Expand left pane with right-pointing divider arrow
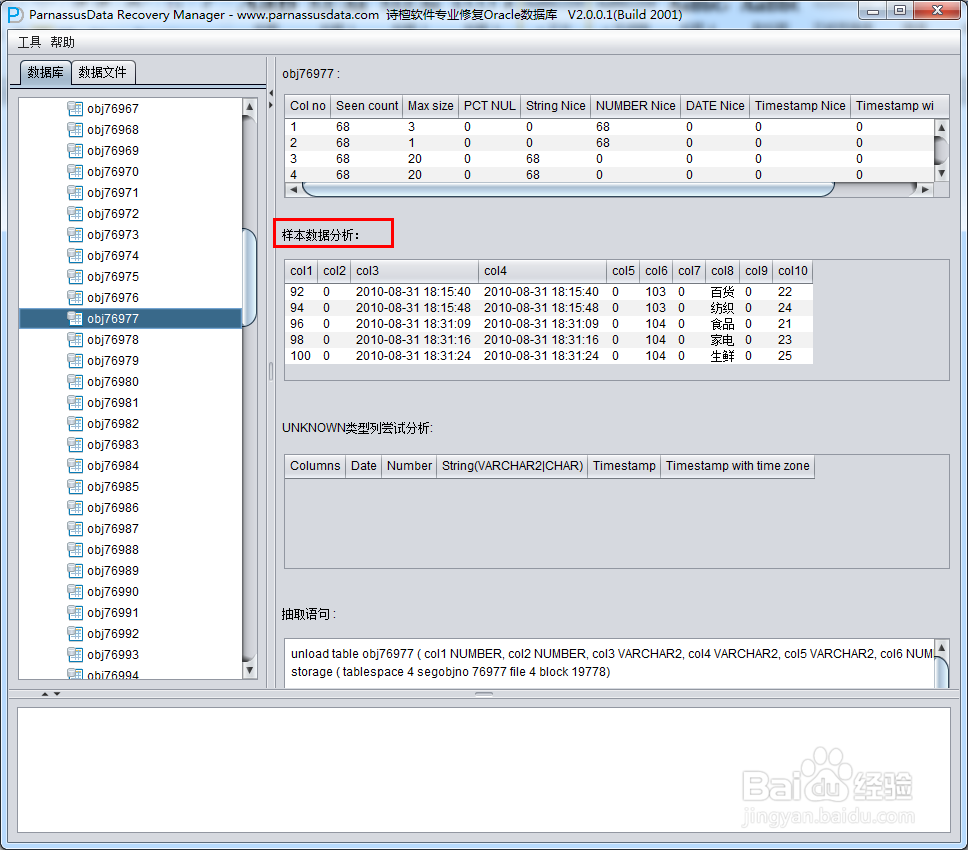Image resolution: width=968 pixels, height=850 pixels. click(271, 105)
